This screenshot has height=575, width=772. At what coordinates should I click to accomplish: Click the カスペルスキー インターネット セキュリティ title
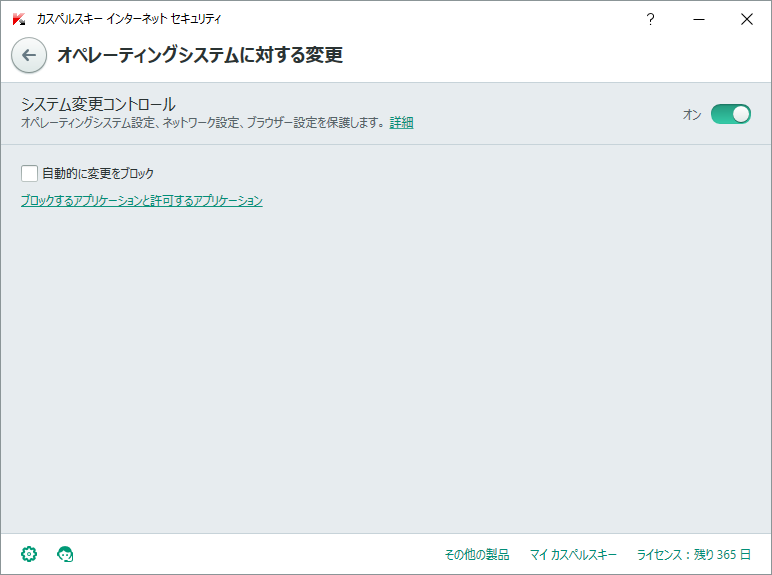[129, 19]
